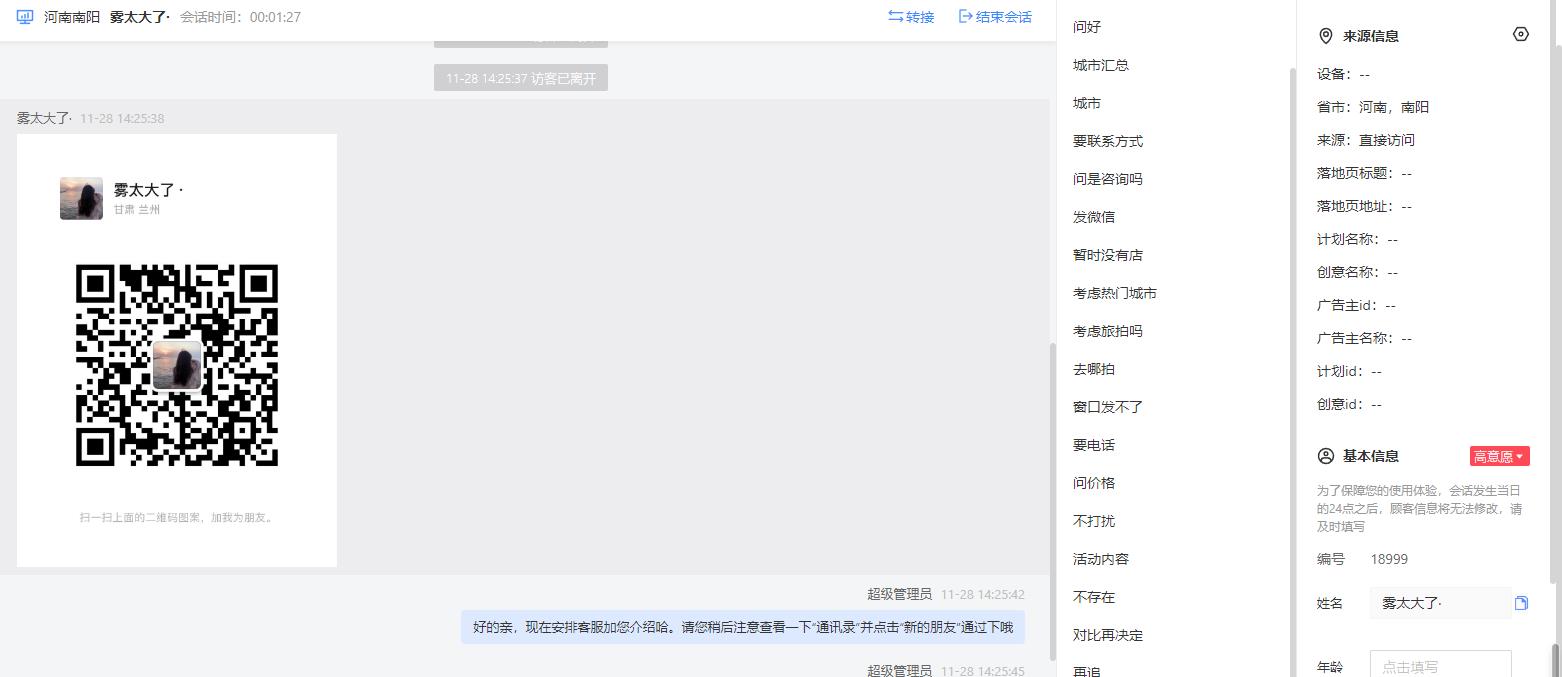Click the user icon beside 基本信息
Viewport: 1562px width, 677px height.
pos(1326,456)
